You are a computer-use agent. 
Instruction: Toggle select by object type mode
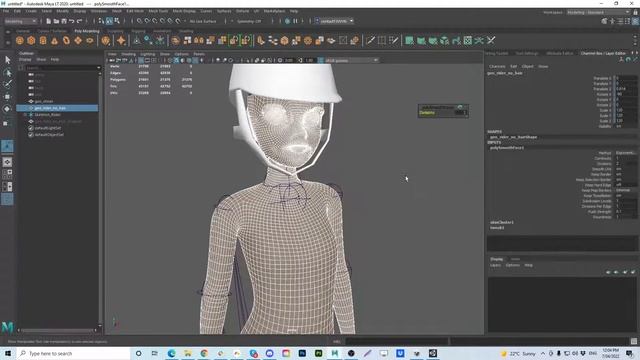(x=109, y=21)
